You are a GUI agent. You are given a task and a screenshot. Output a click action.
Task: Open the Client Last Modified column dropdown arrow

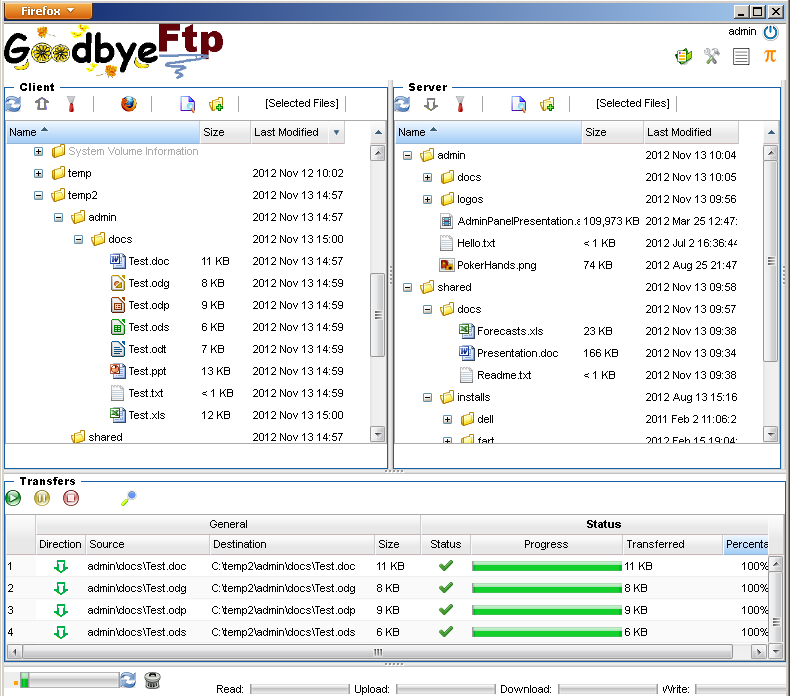pos(336,133)
